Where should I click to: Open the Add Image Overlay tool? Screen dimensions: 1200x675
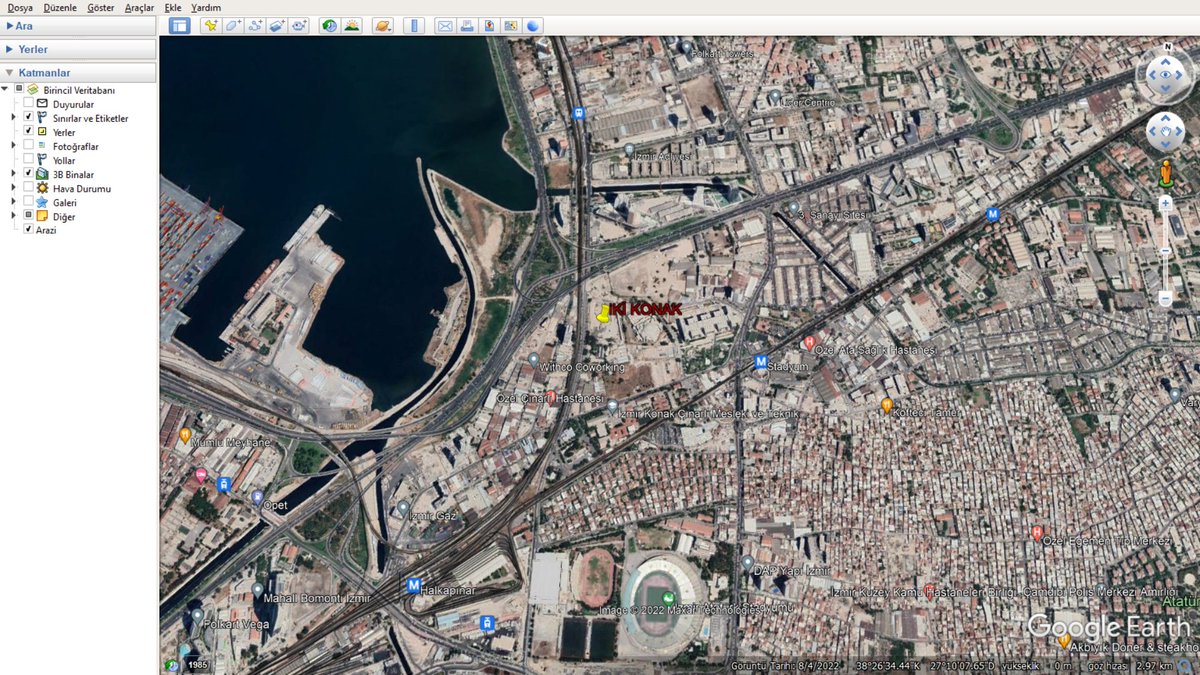(277, 25)
